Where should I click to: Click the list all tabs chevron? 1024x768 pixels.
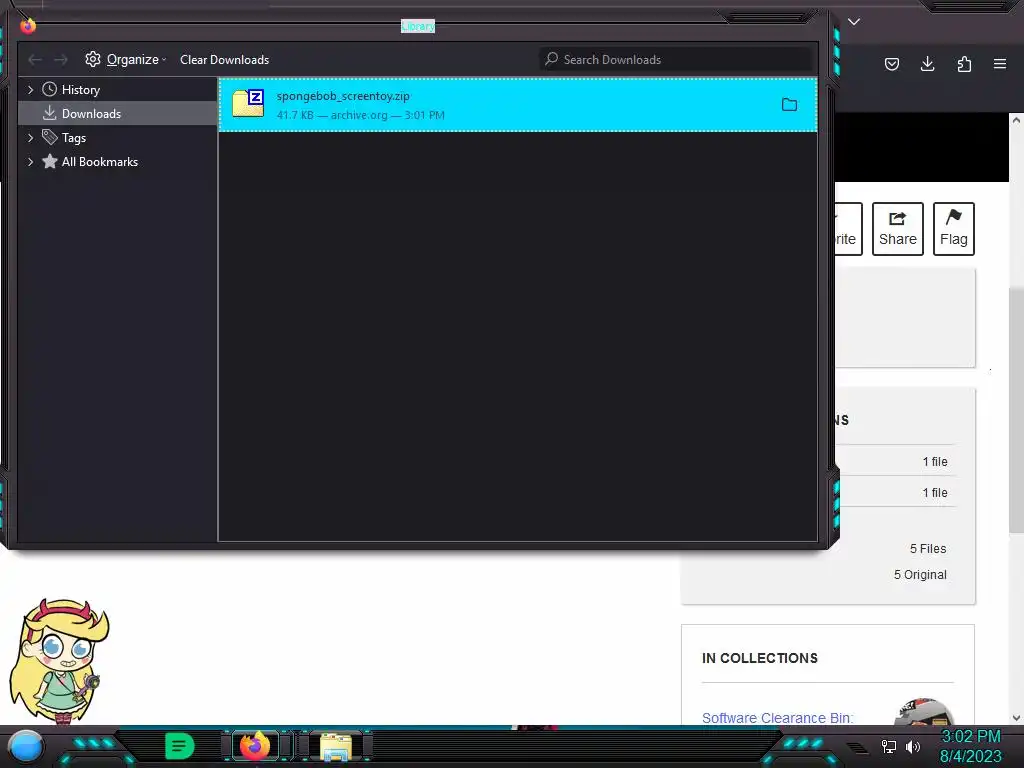click(x=854, y=22)
